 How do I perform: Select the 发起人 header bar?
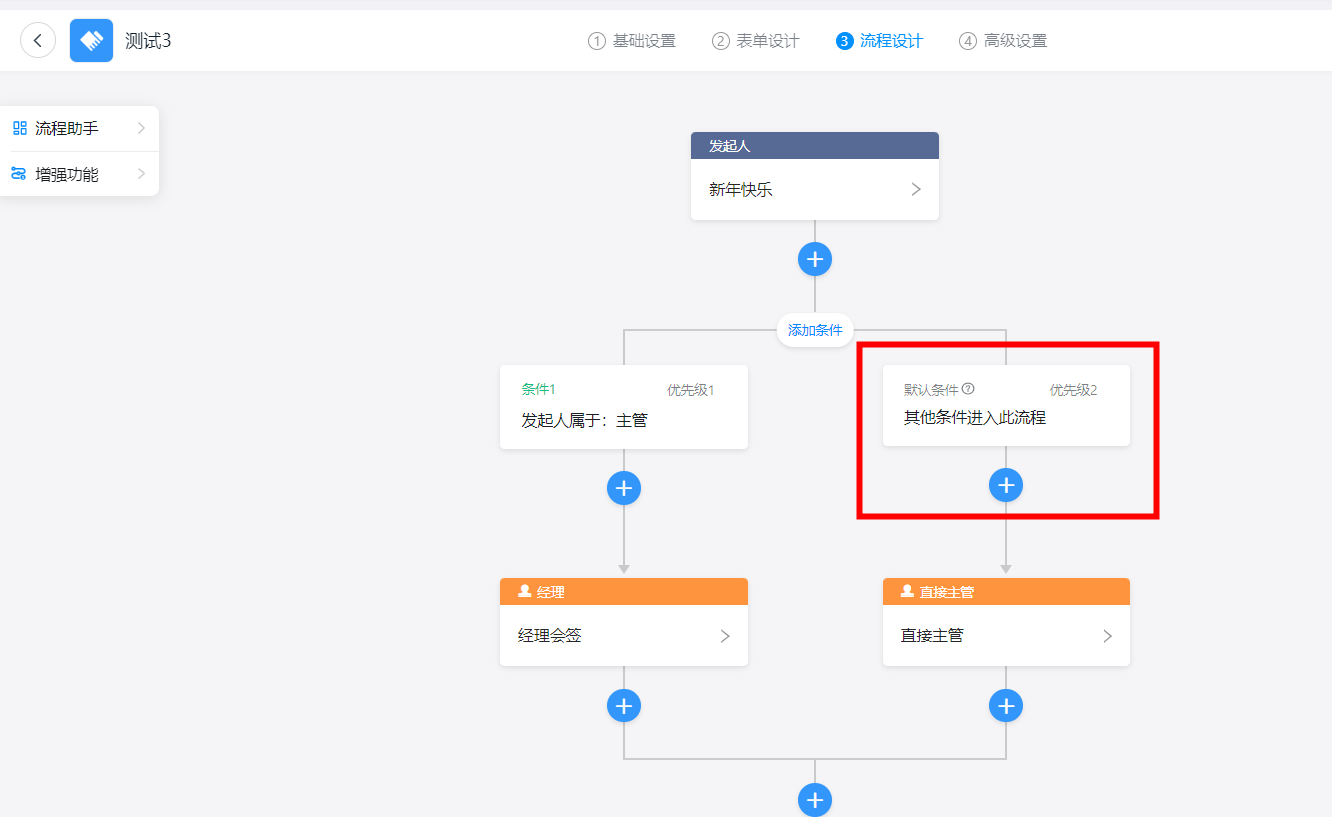click(815, 145)
